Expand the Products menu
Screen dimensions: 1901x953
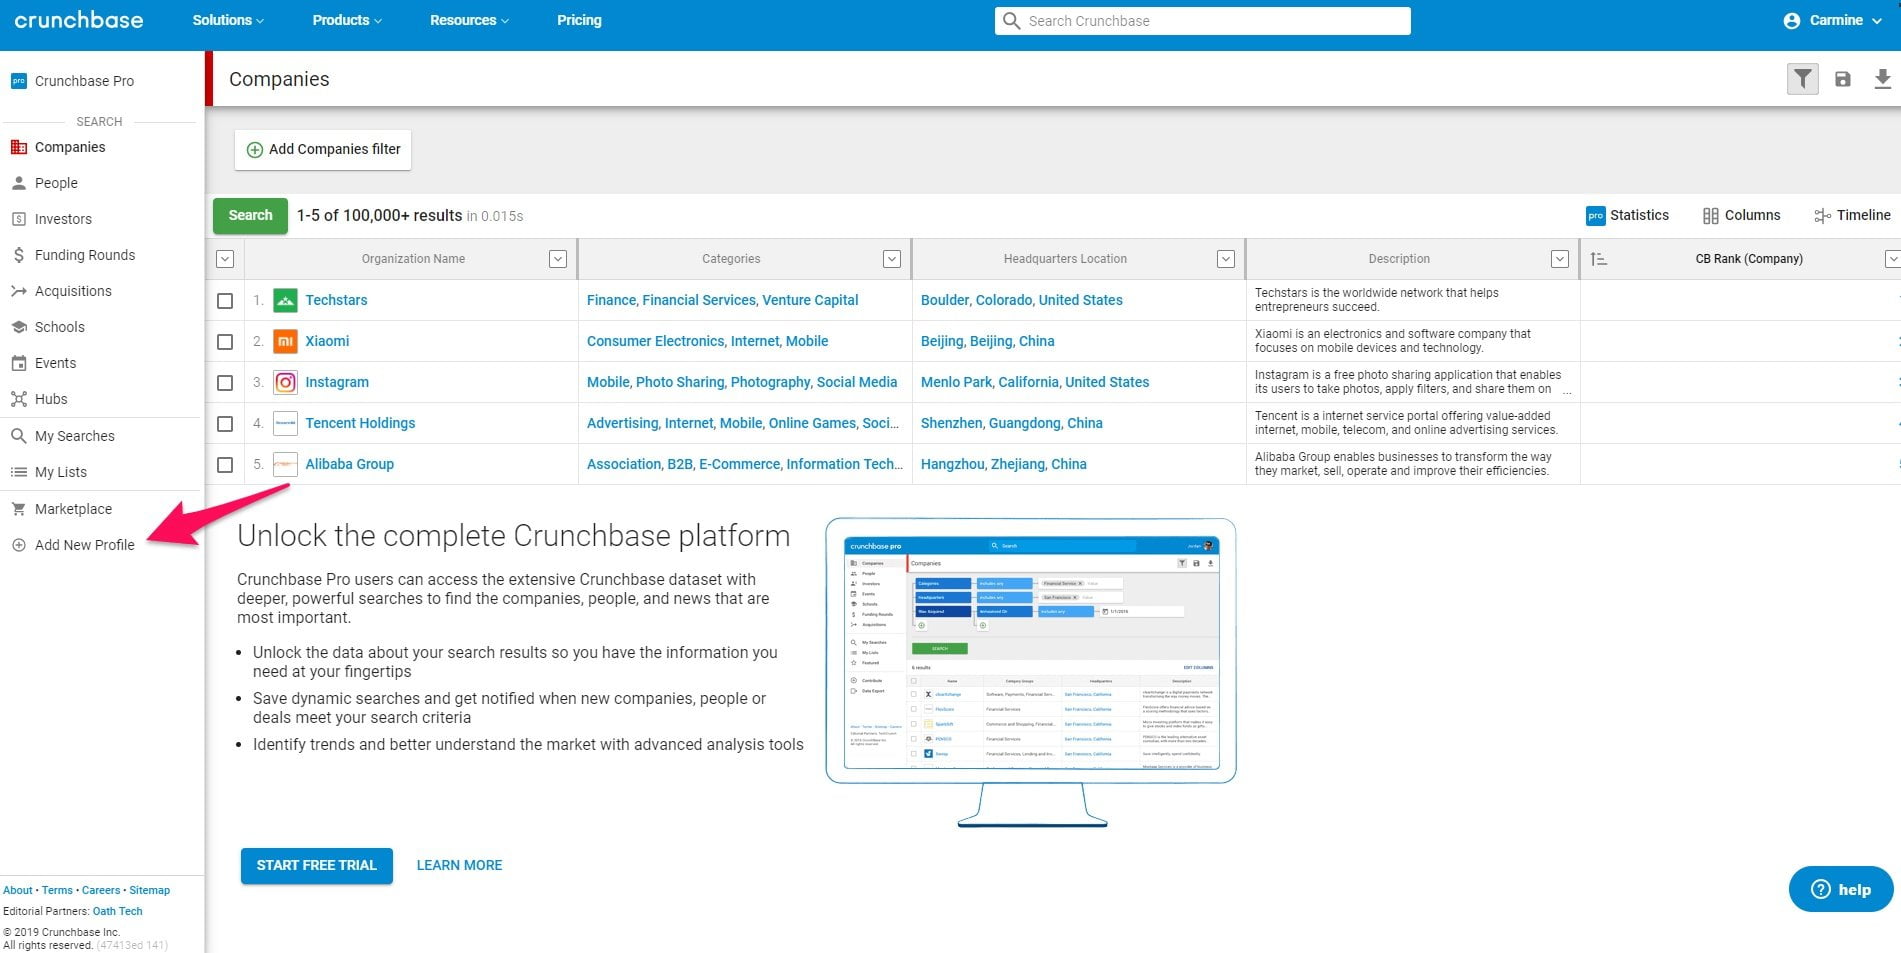(347, 20)
